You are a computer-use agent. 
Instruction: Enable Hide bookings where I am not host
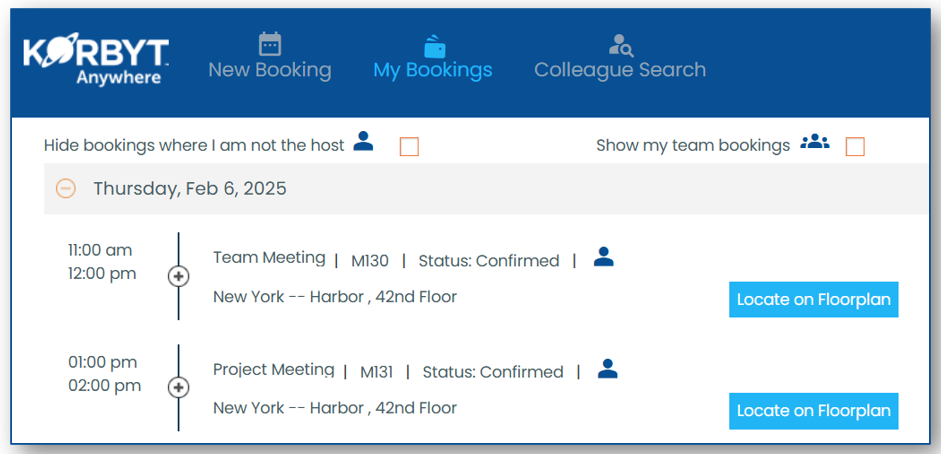(x=408, y=147)
